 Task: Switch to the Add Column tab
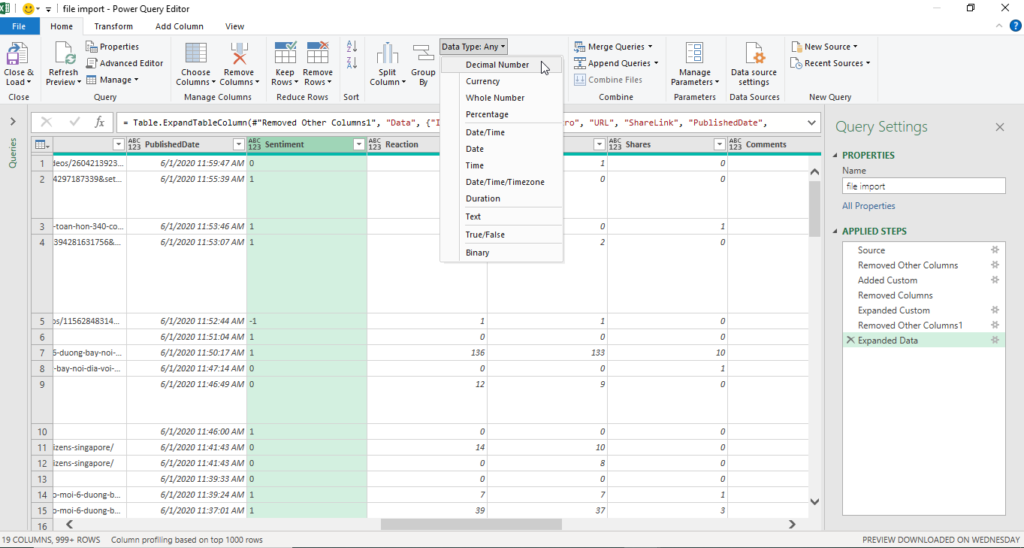179,26
